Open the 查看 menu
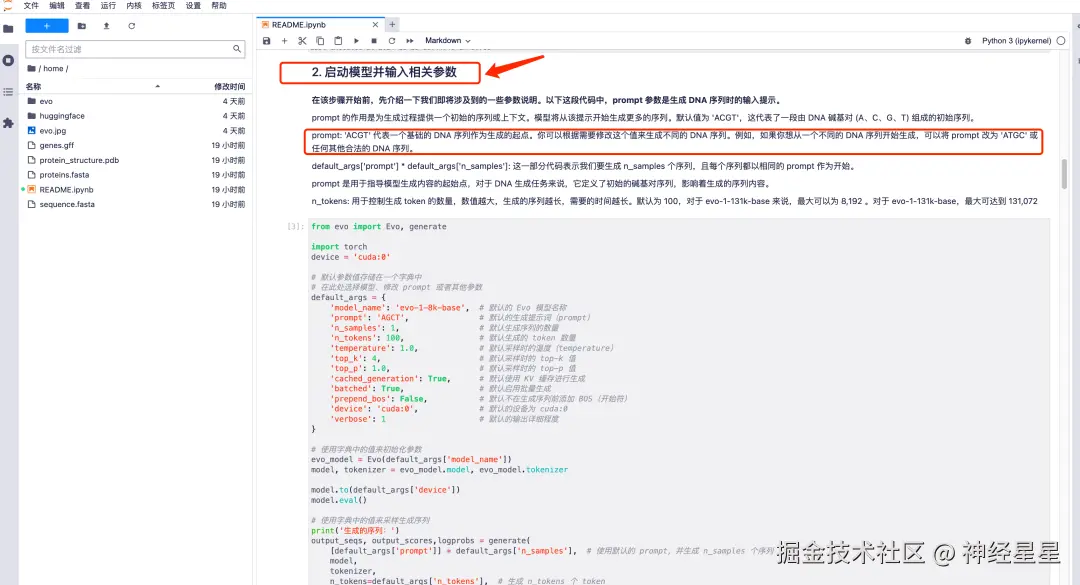Viewport: 1080px width, 585px height. (x=83, y=6)
